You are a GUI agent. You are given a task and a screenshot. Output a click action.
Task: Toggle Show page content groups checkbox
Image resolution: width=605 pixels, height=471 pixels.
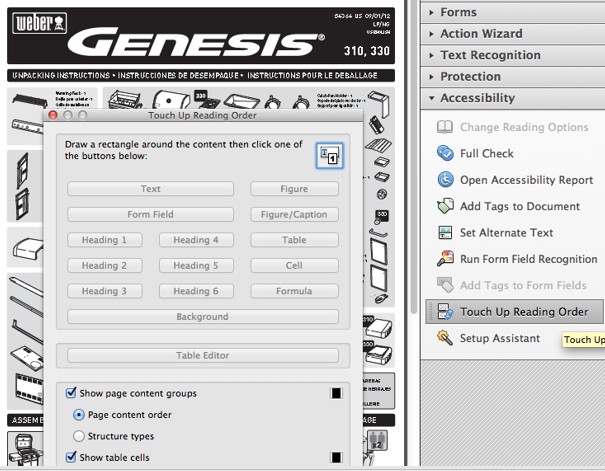72,393
